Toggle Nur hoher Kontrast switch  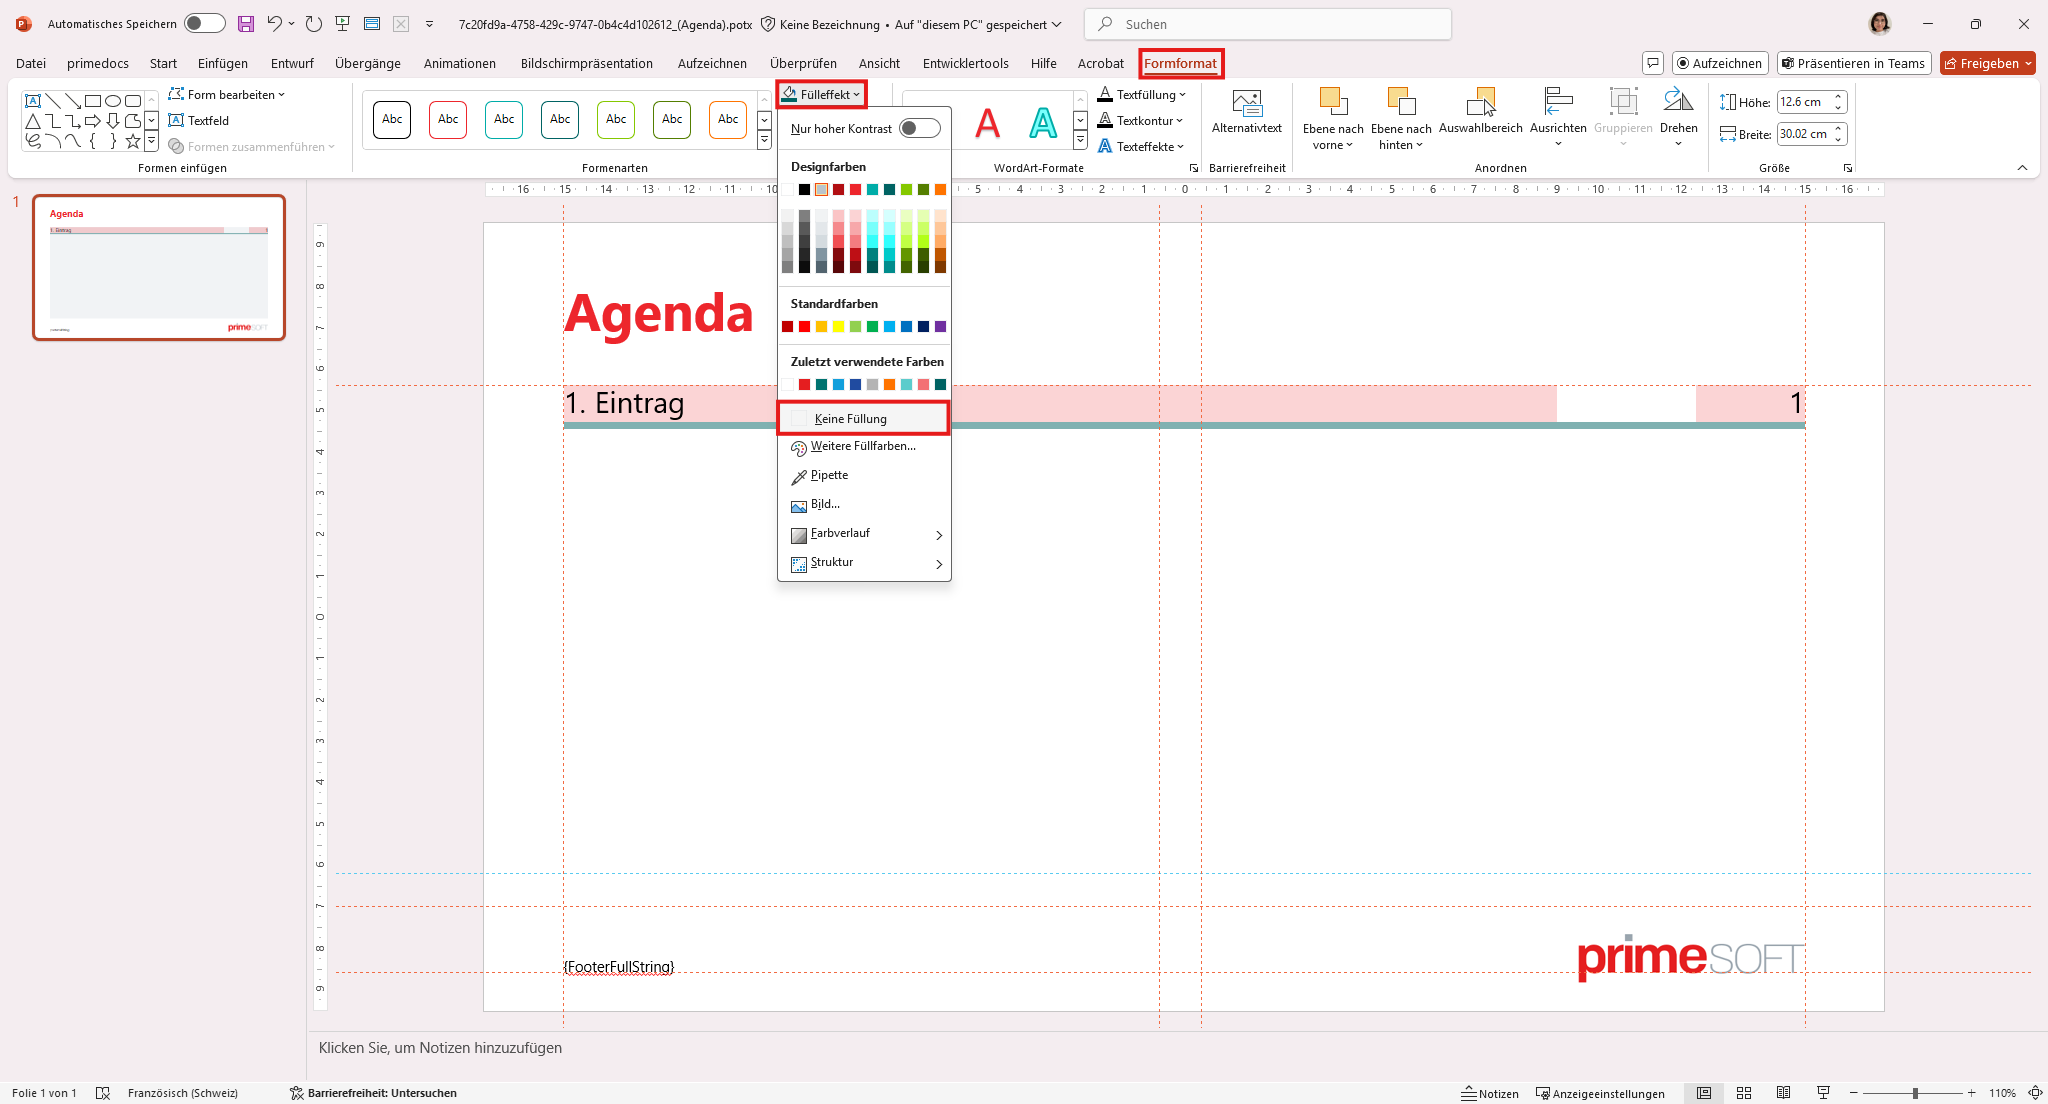[919, 129]
